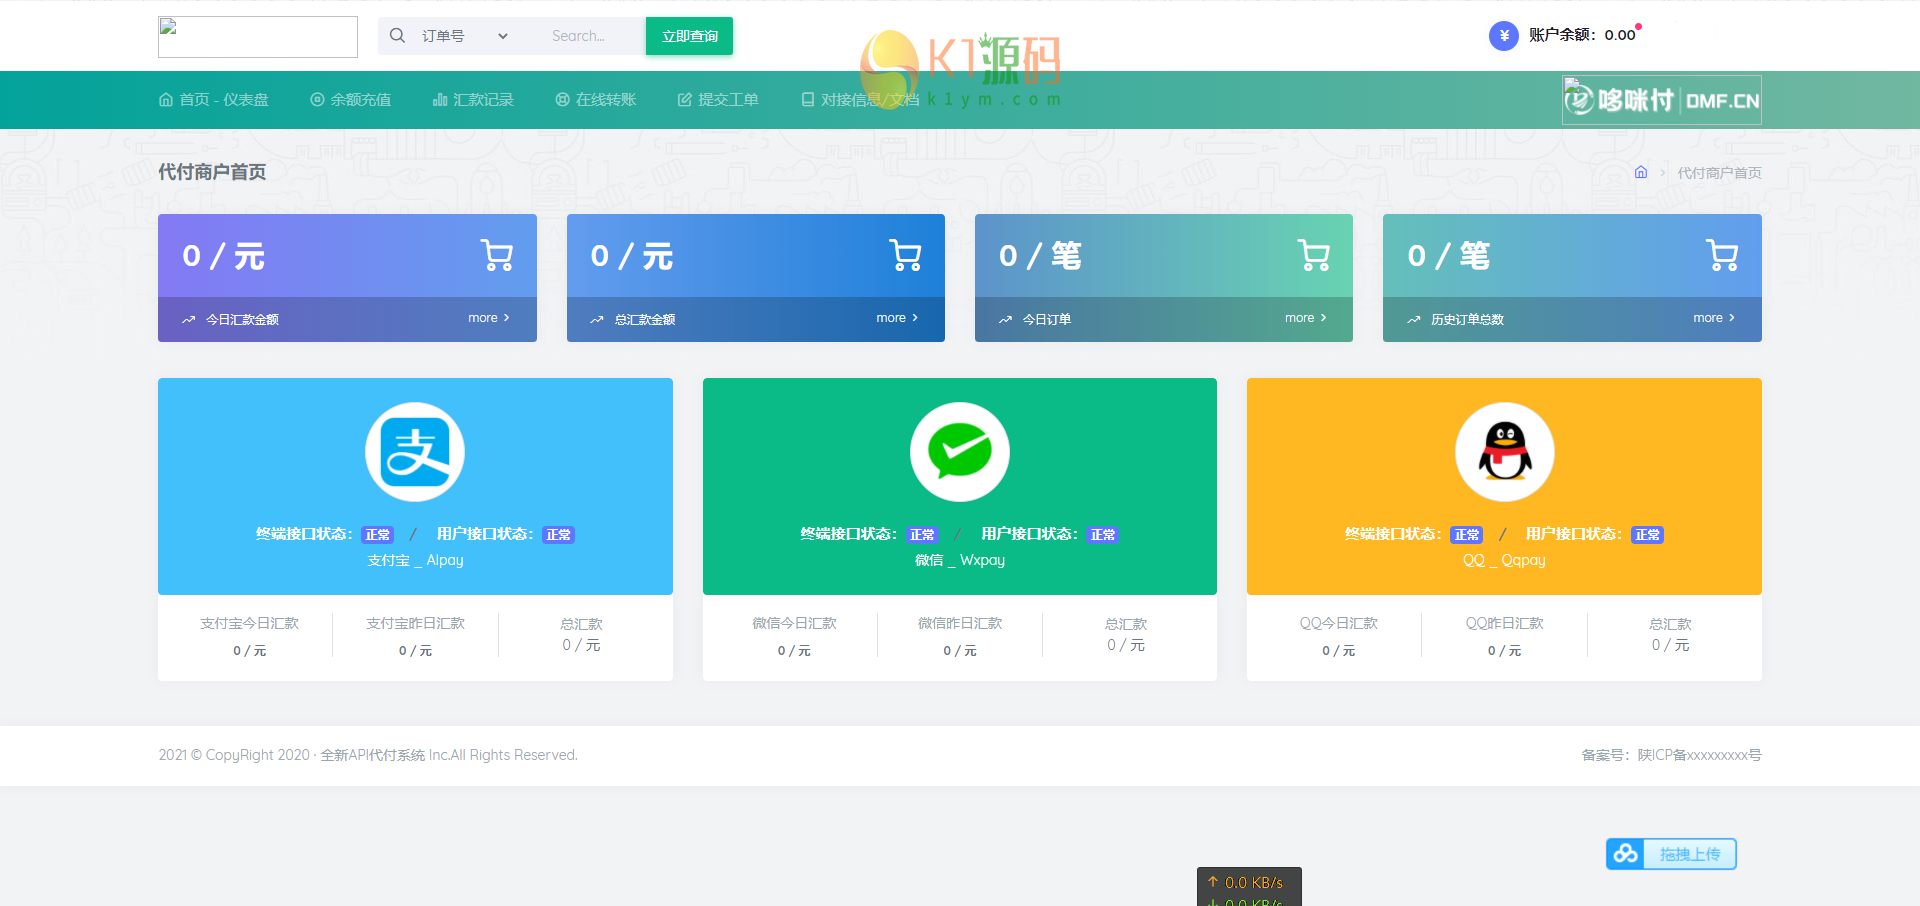Open the 提交工单 page

[717, 99]
